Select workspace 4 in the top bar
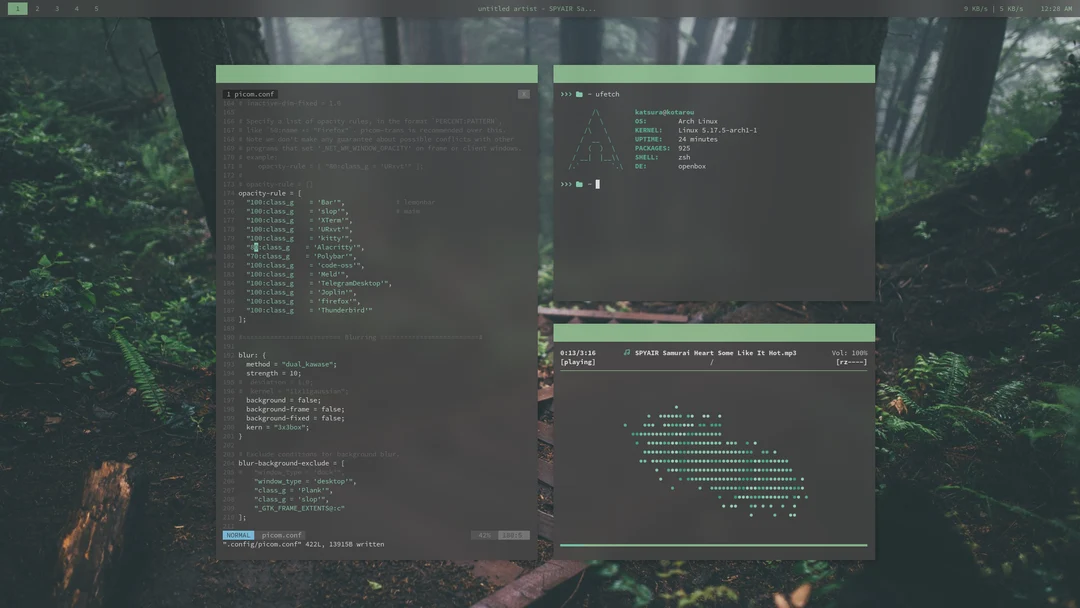The width and height of the screenshot is (1080, 608). click(x=76, y=7)
